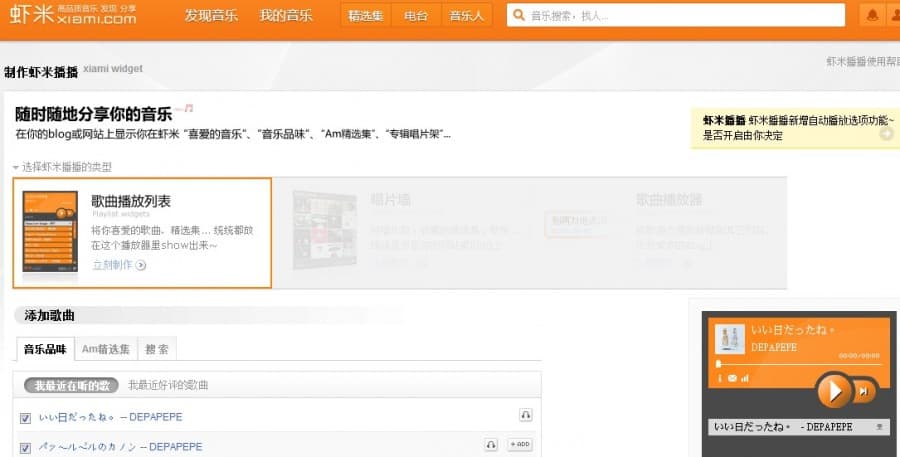Click the arrow icon in the yellow notice
This screenshot has width=900, height=457.
tap(886, 134)
